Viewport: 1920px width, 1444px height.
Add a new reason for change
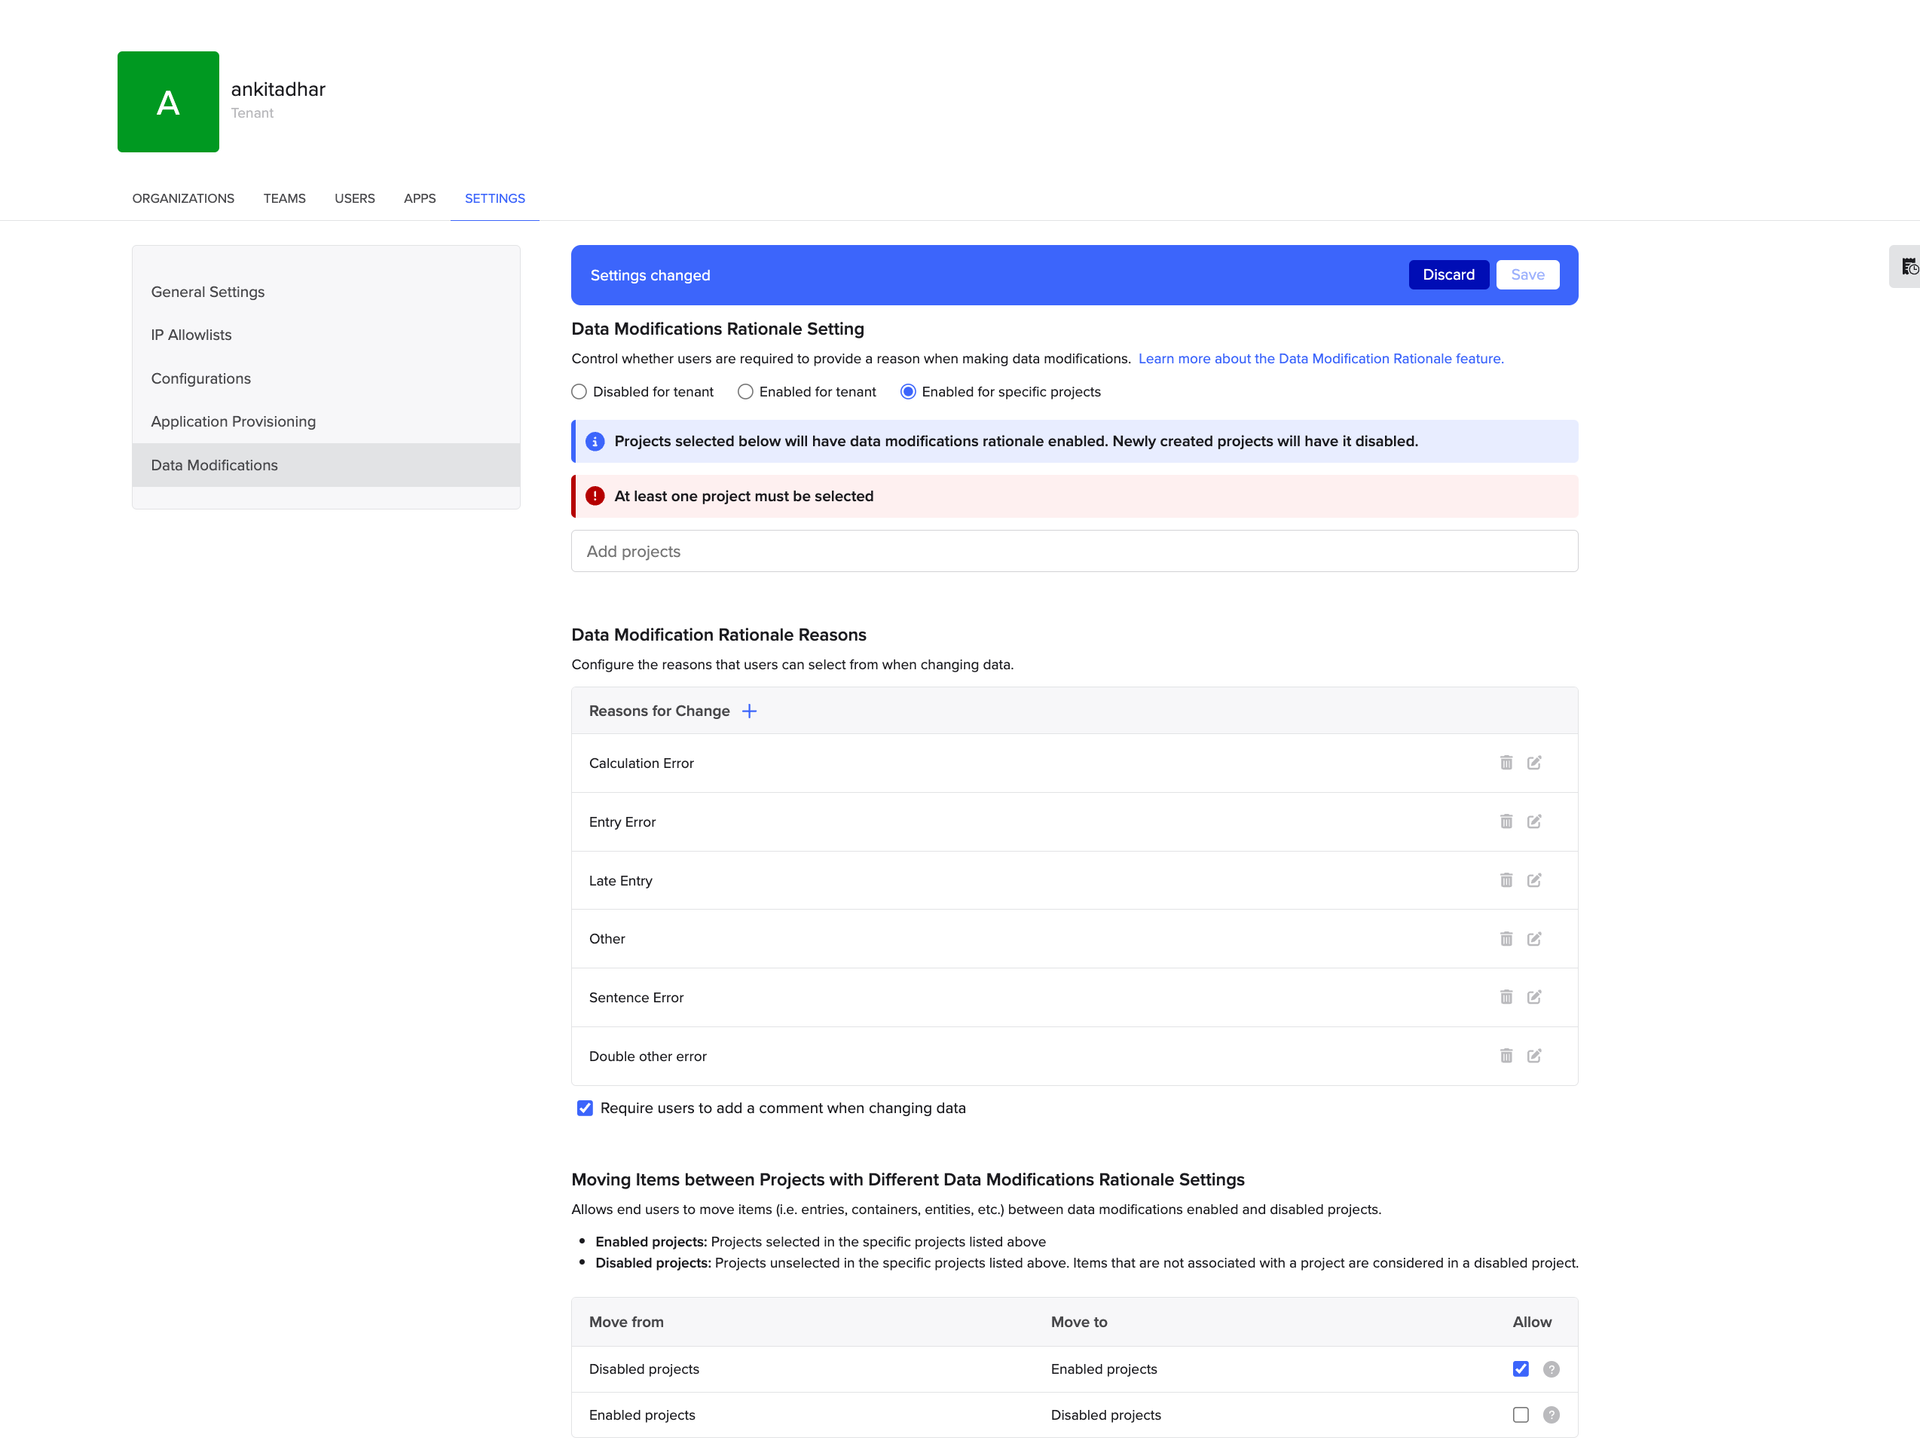pos(749,711)
